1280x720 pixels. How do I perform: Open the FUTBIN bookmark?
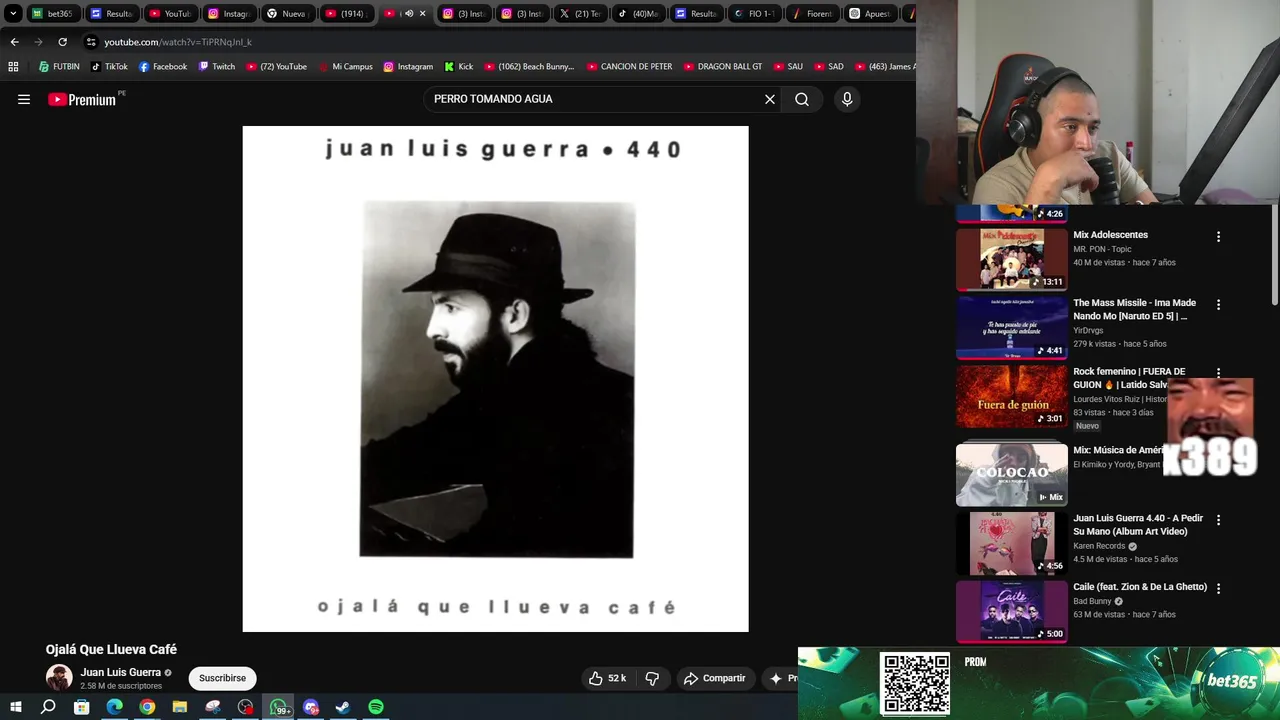pos(60,67)
